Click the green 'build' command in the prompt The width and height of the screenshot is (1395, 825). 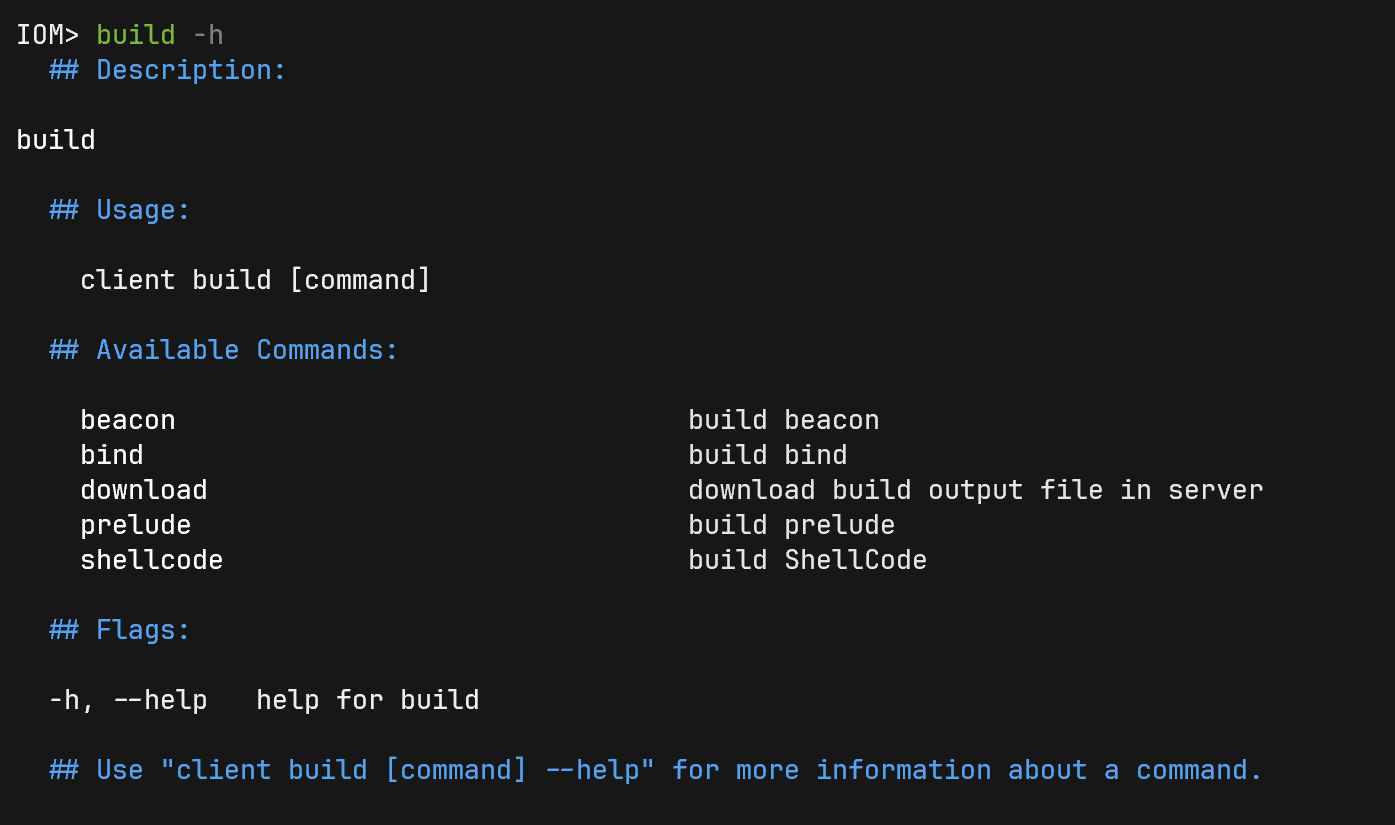[x=136, y=35]
